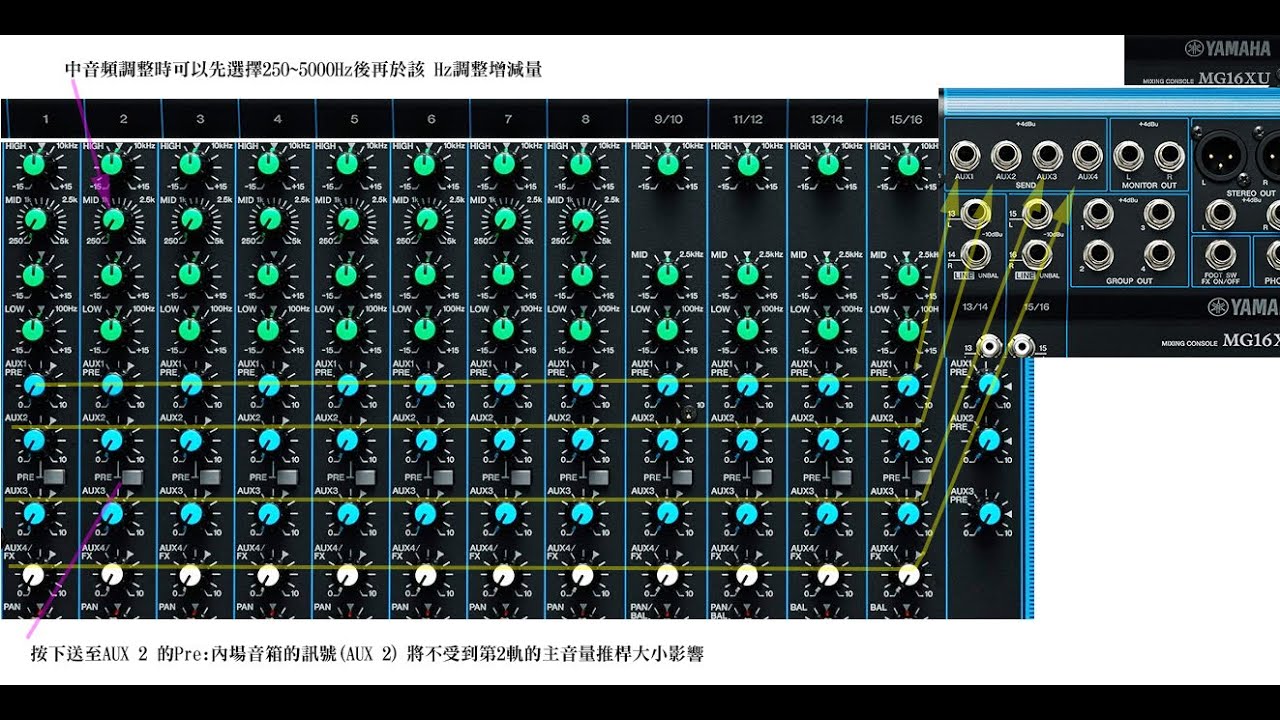Click the "GROUP OUT" panel label
This screenshot has width=1280, height=720.
1129,281
